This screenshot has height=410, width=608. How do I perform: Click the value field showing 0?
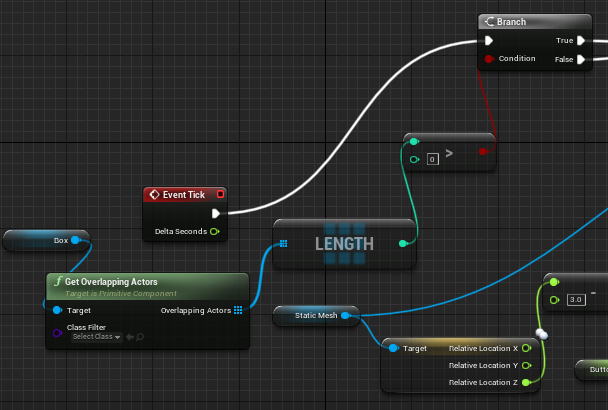[x=433, y=159]
